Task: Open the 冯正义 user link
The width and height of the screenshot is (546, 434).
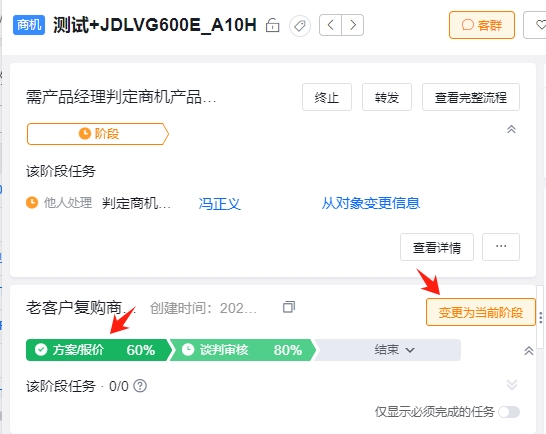Action: [219, 203]
